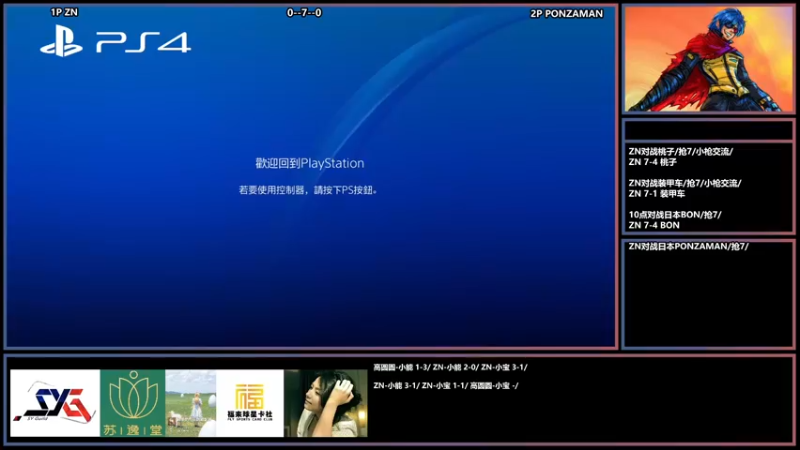Click the 'ZN对战桃子/抢7/小枪交流/' line

681,152
